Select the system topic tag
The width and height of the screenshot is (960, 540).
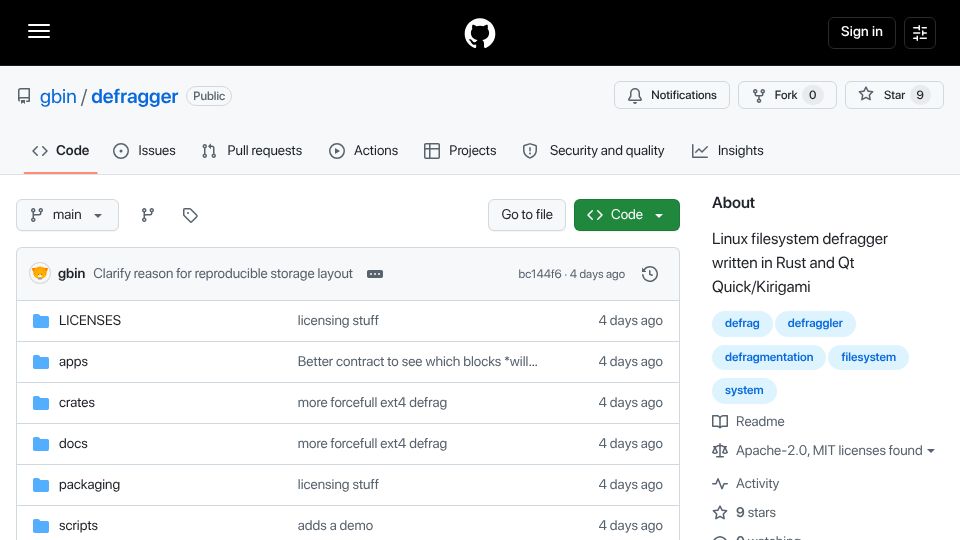pyautogui.click(x=744, y=390)
